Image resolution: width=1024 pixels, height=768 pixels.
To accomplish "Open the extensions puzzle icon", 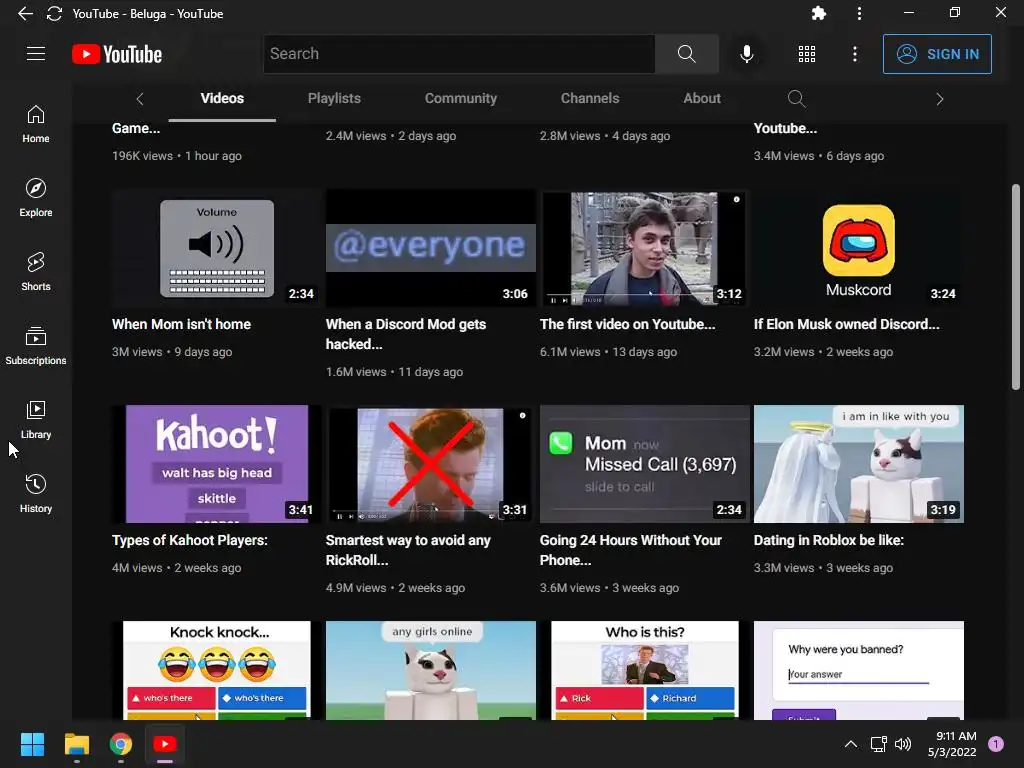I will pyautogui.click(x=818, y=13).
